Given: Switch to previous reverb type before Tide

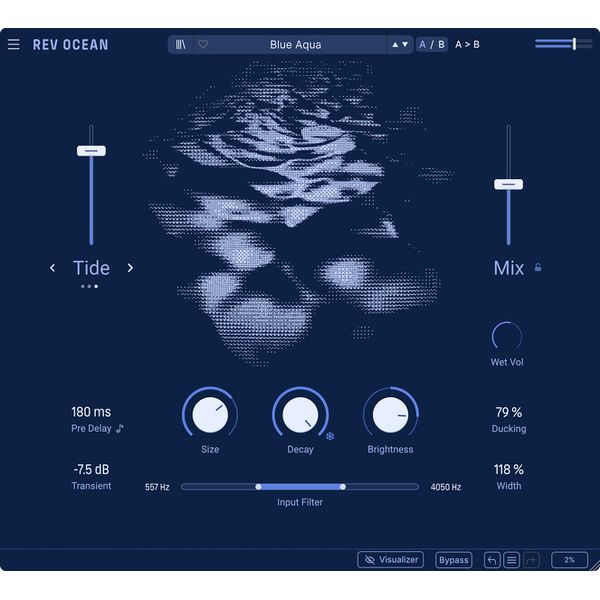Looking at the screenshot, I should tap(52, 268).
